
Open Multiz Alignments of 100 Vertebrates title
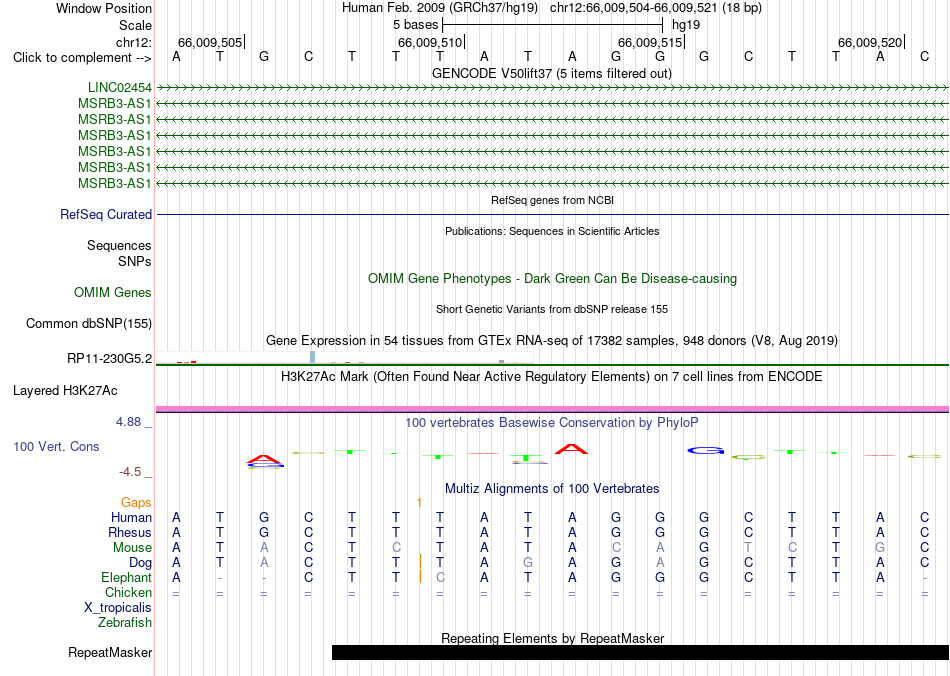(552, 489)
